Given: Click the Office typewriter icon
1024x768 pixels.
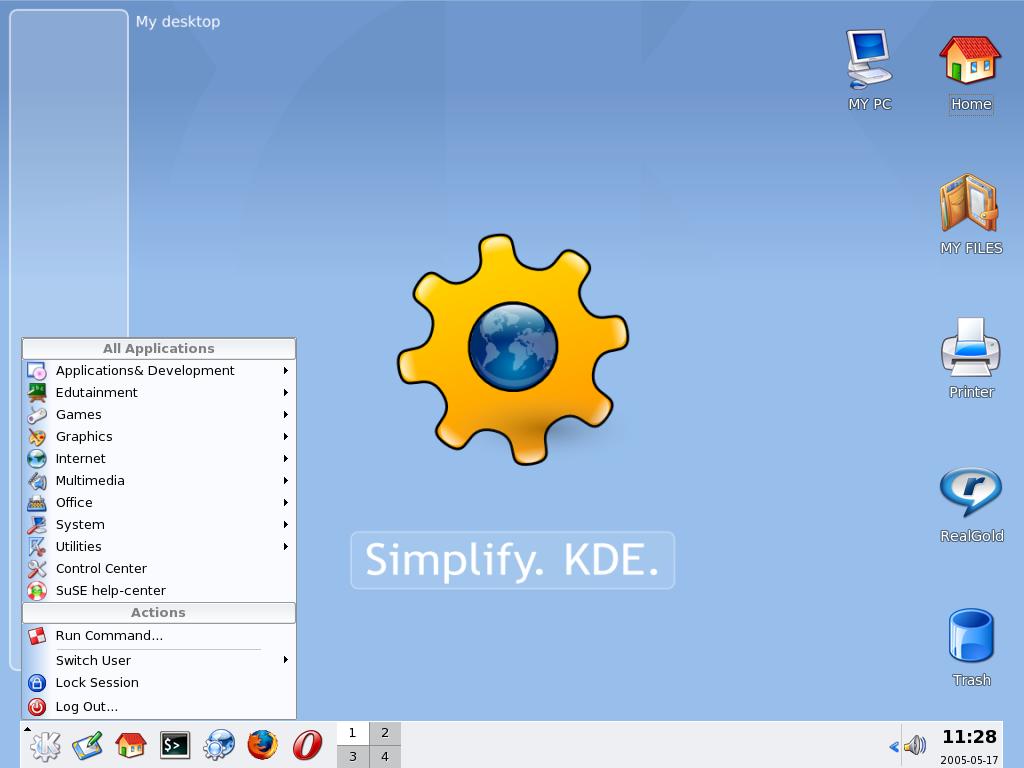Looking at the screenshot, I should click(x=37, y=503).
